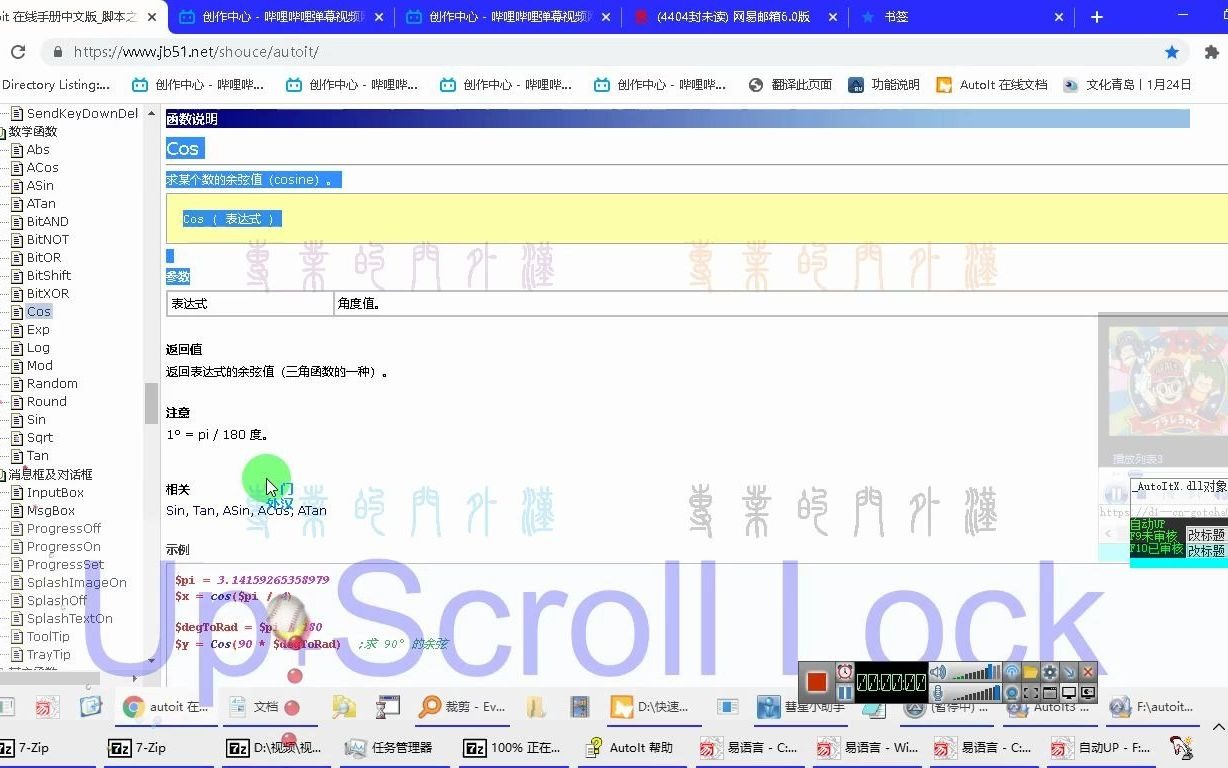Open the recorder's alarm clock timer
The width and height of the screenshot is (1228, 768).
(x=845, y=671)
